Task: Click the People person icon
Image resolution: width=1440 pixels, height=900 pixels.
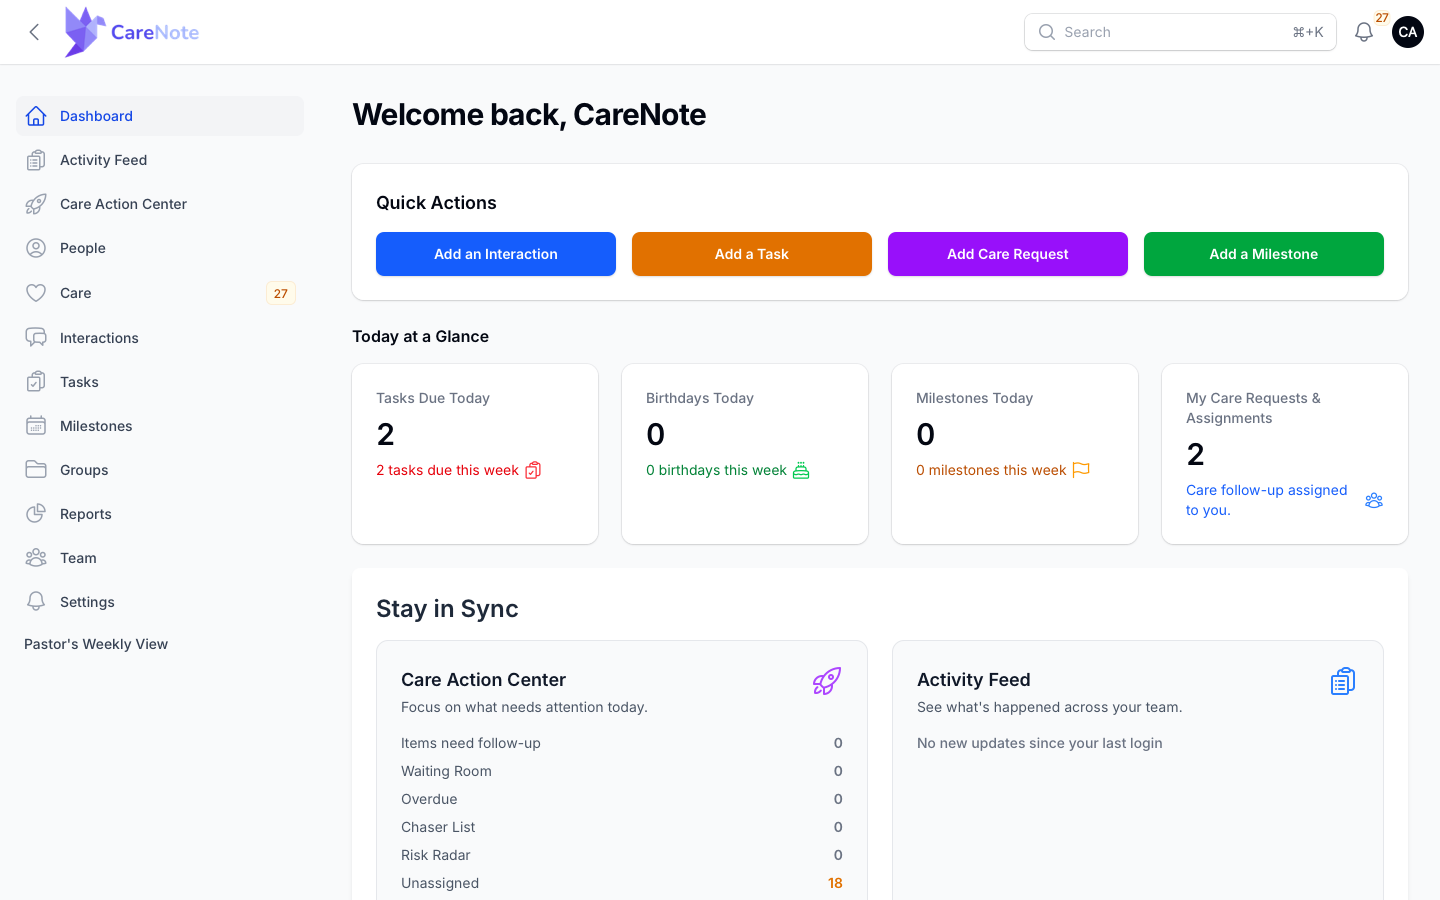Action: [36, 248]
